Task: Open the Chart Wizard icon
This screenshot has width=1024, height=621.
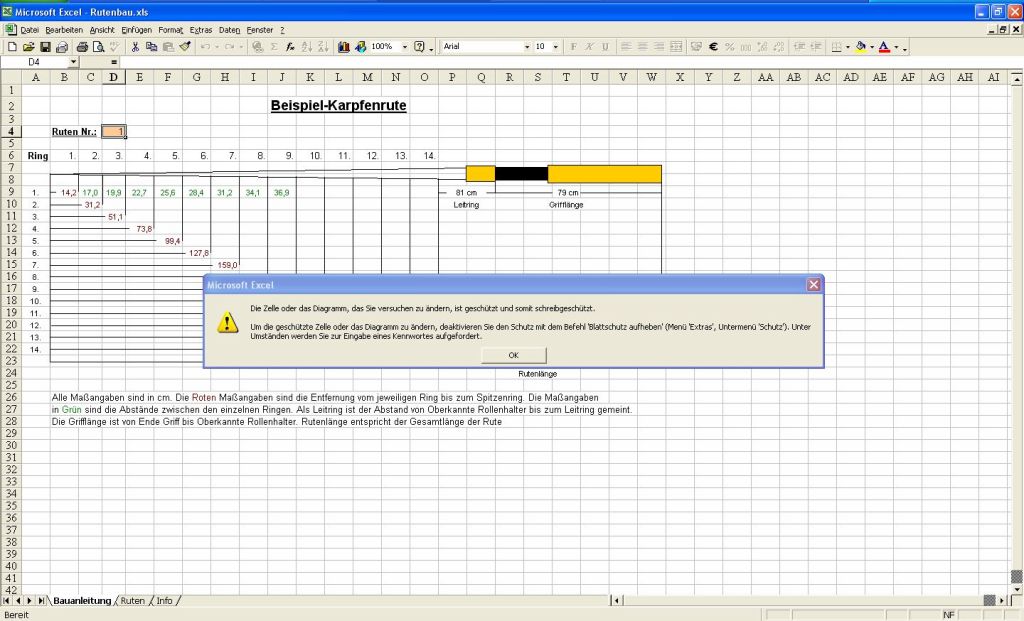Action: coord(344,47)
